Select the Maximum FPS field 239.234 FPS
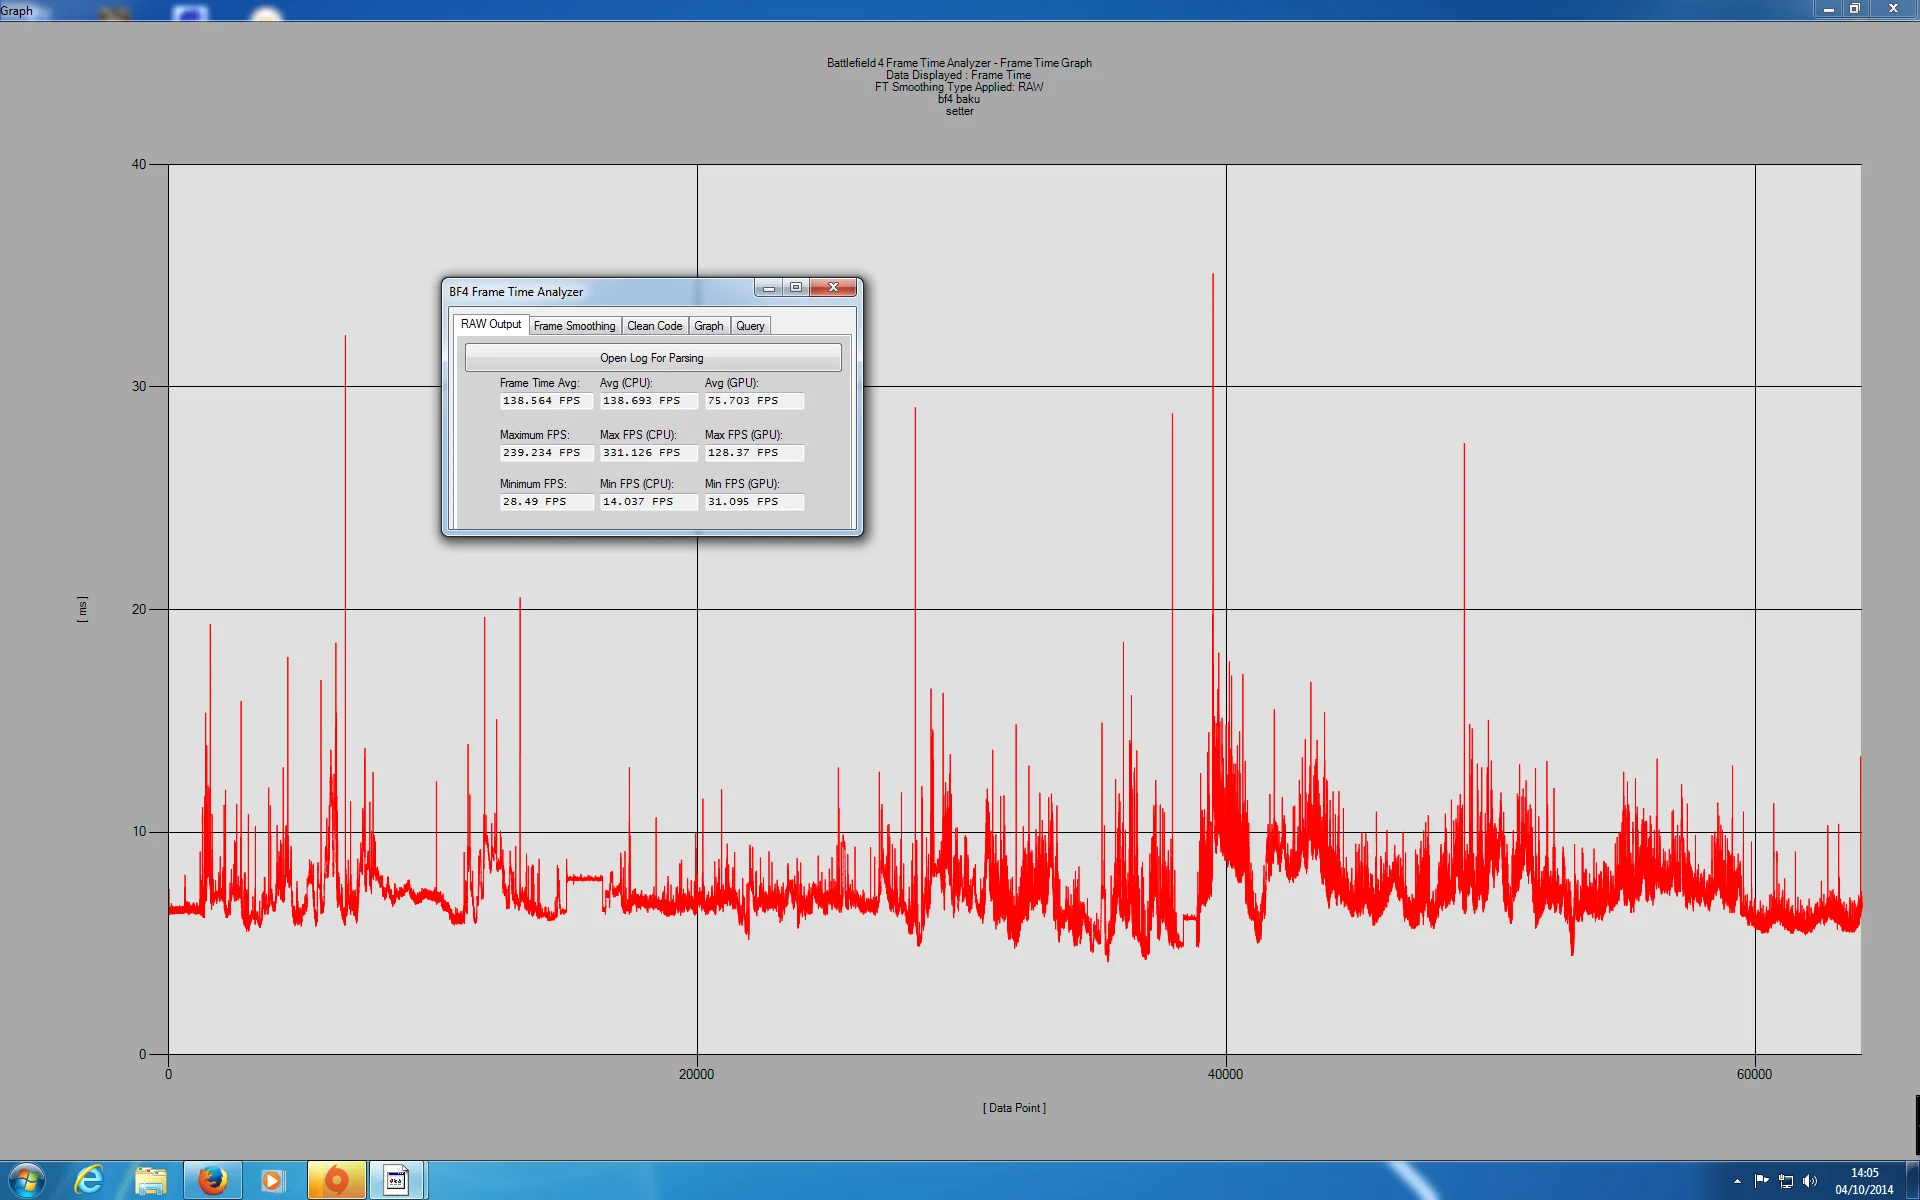The width and height of the screenshot is (1920, 1200). [x=546, y=453]
